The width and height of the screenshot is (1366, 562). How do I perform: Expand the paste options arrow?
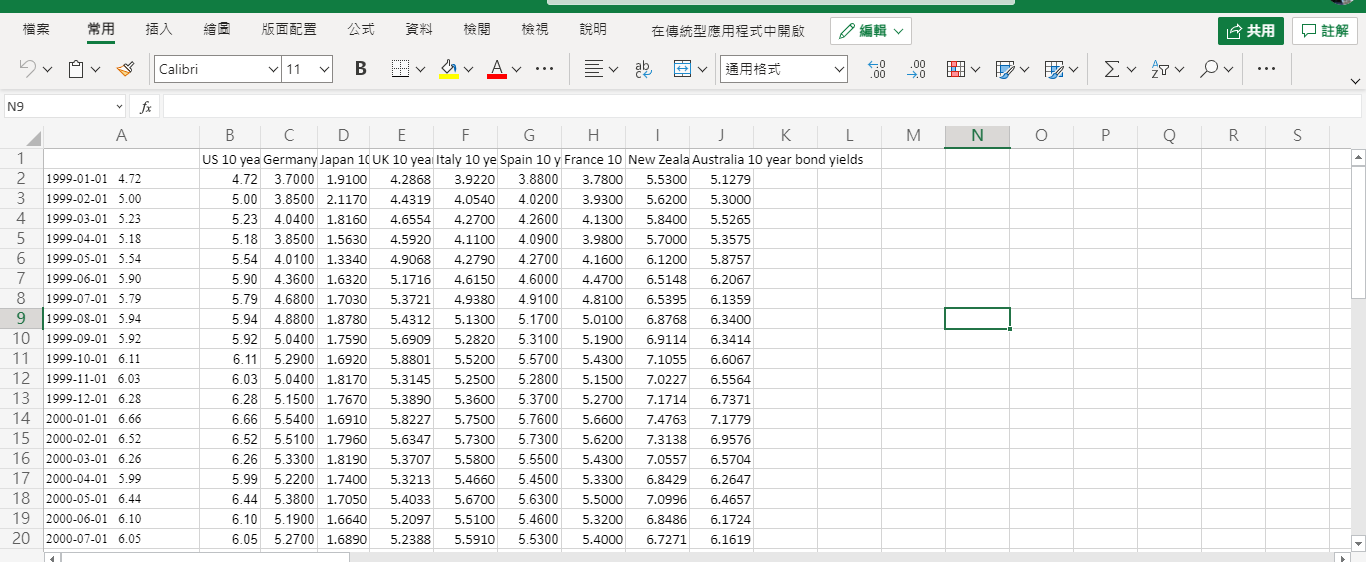[96, 70]
